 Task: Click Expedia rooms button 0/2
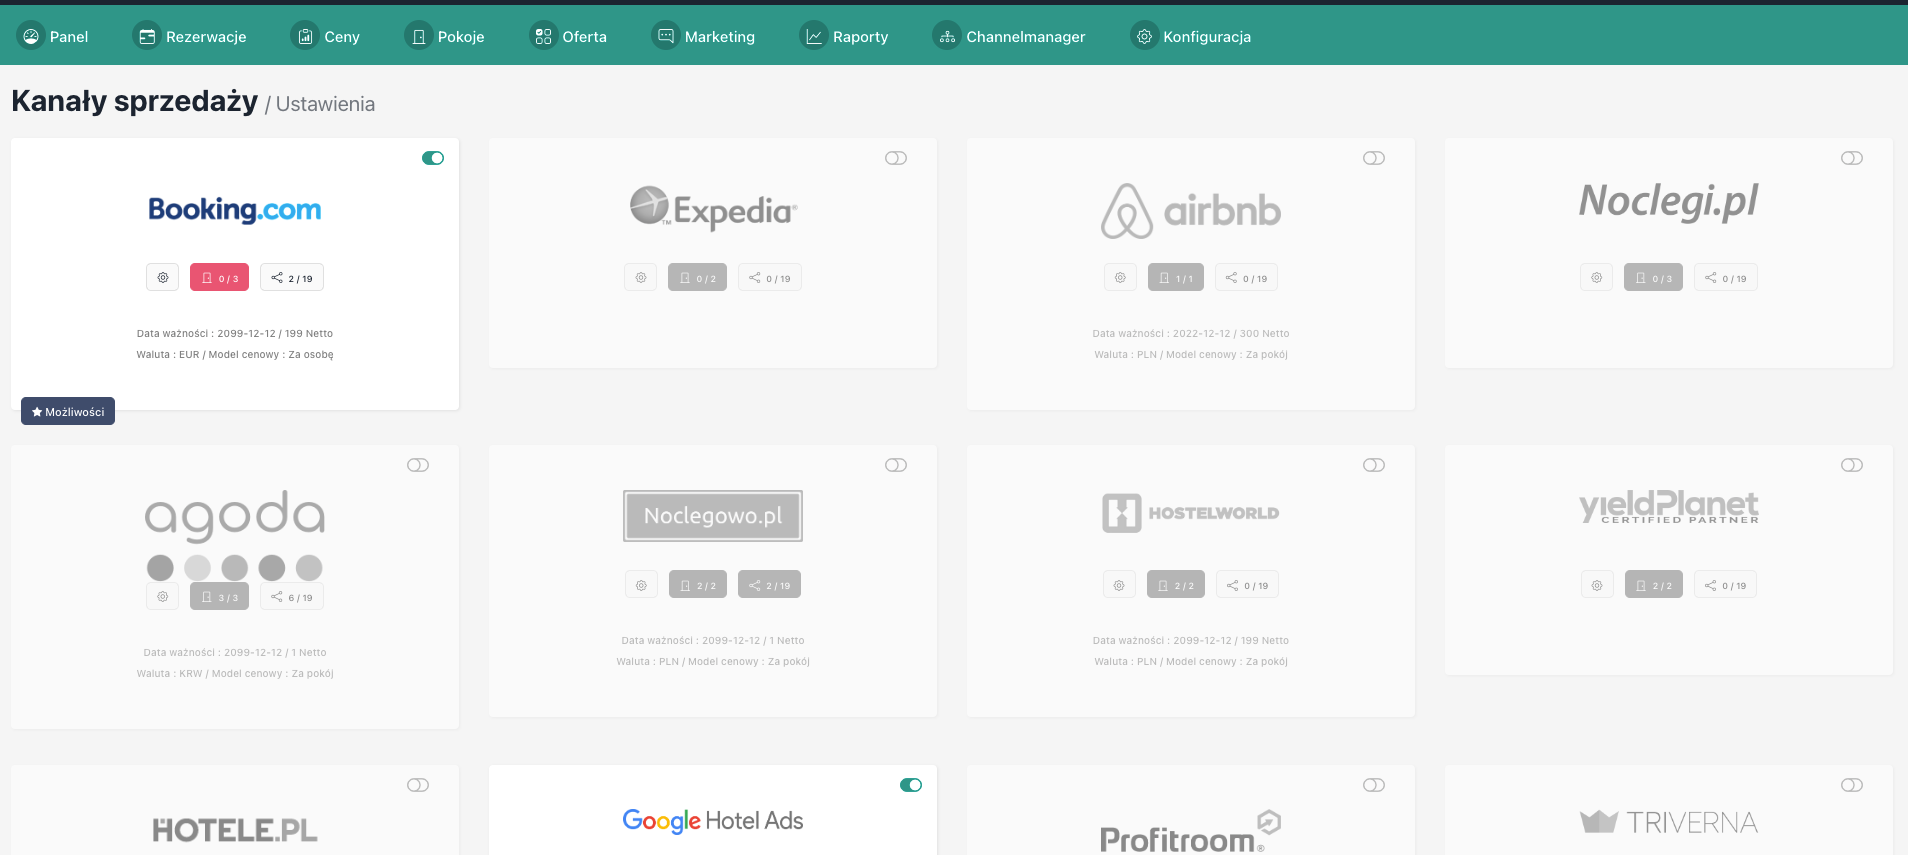(x=698, y=278)
